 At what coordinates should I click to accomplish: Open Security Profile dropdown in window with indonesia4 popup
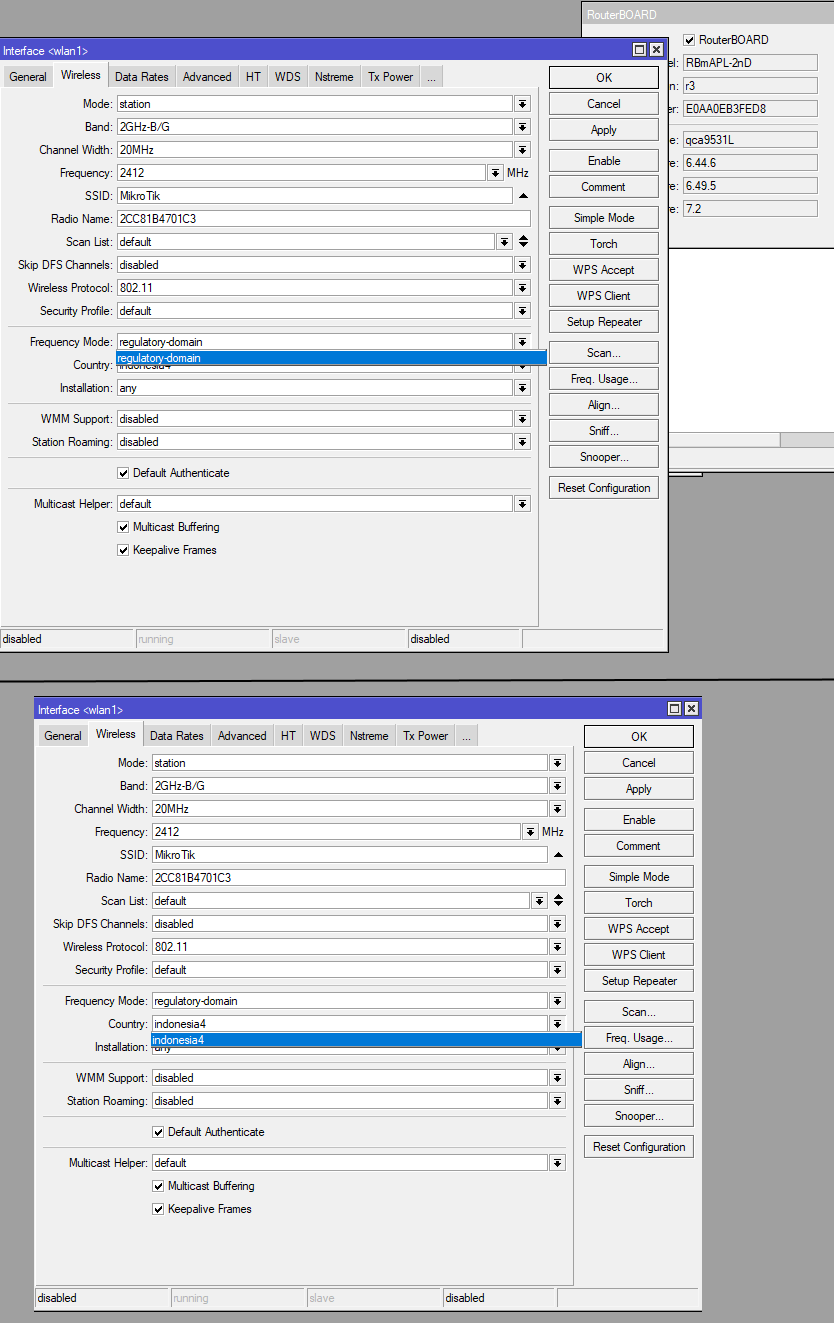click(x=557, y=970)
